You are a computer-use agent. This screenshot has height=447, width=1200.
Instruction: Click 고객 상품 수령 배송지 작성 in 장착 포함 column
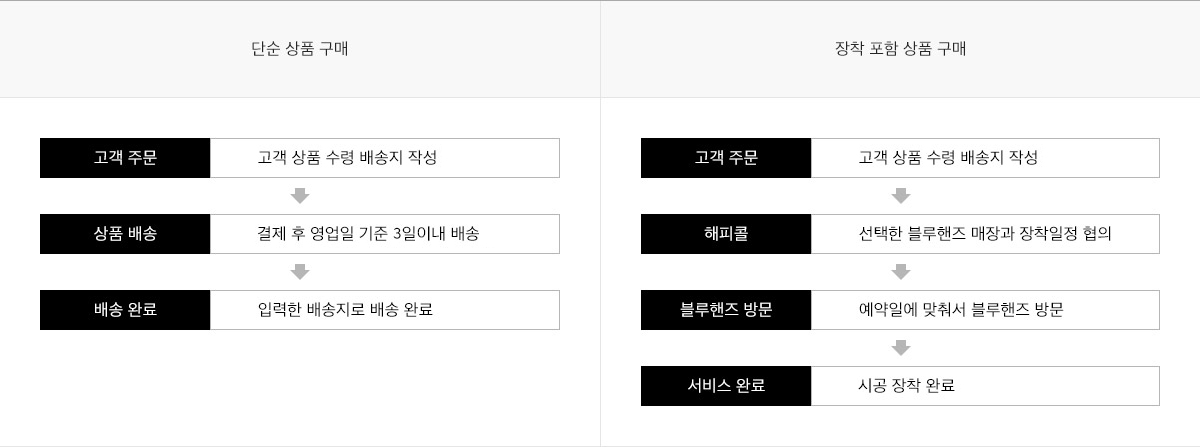[948, 158]
